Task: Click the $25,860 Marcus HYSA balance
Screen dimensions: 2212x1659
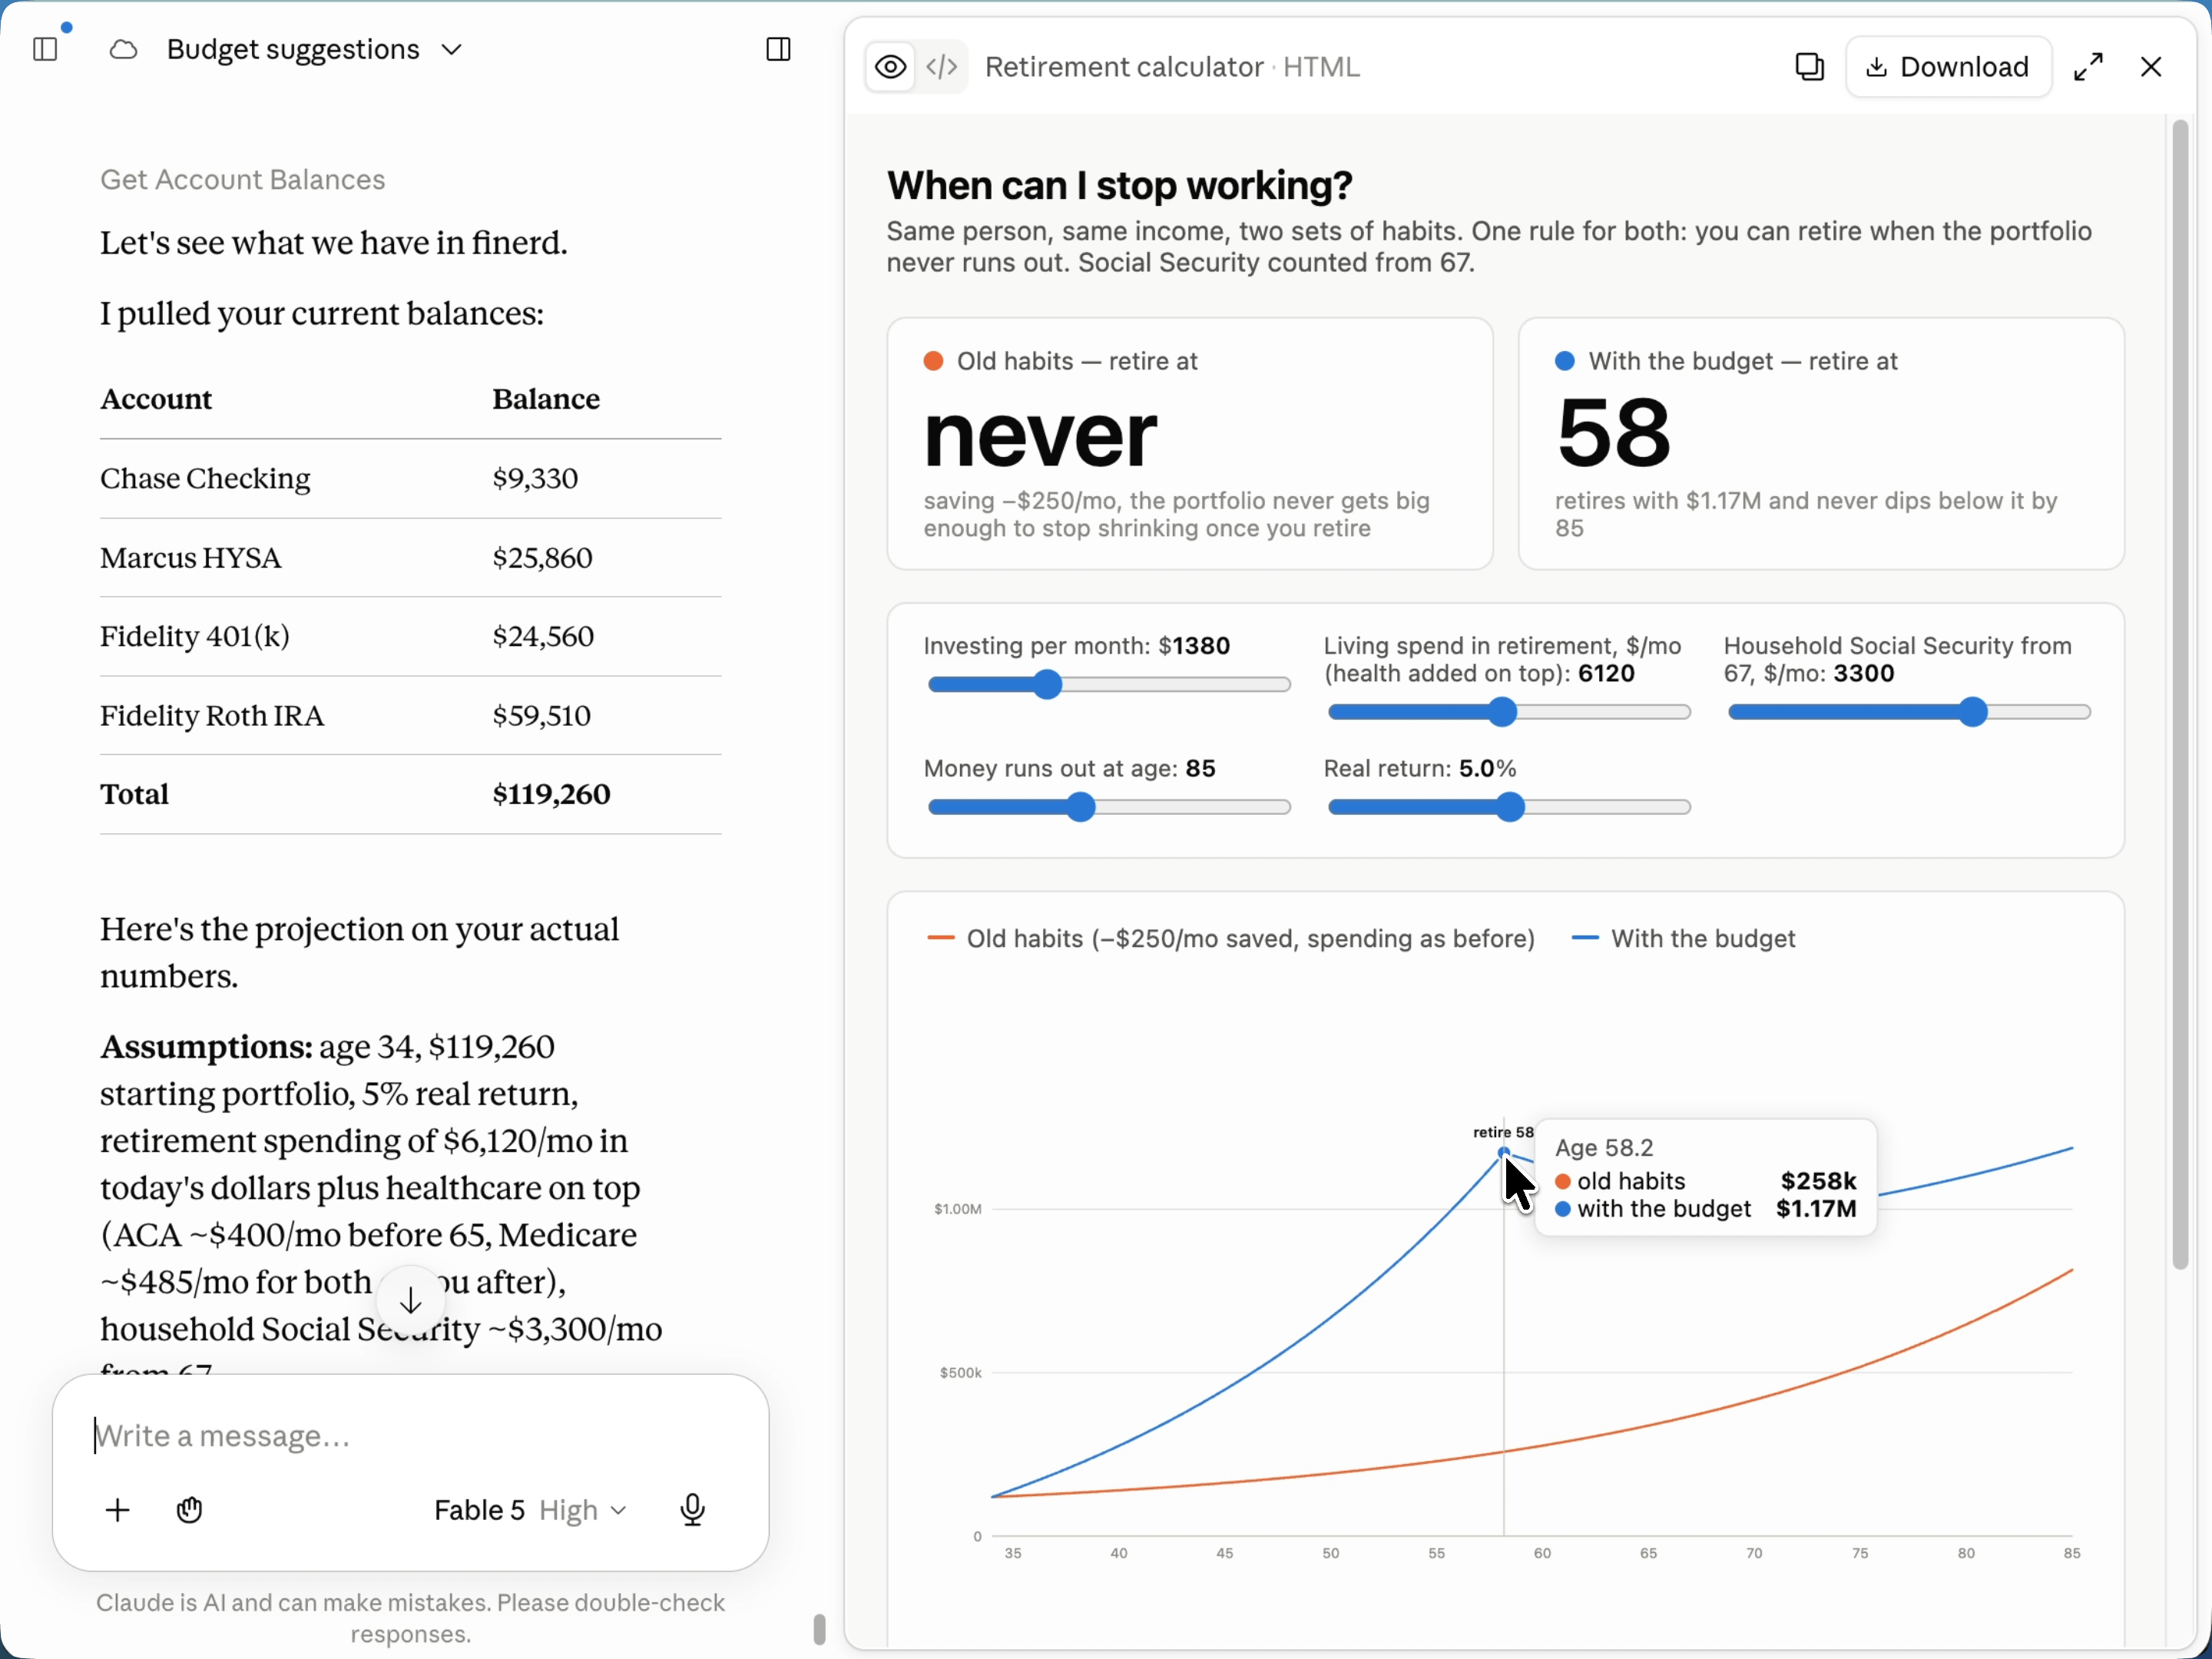Action: [x=542, y=558]
